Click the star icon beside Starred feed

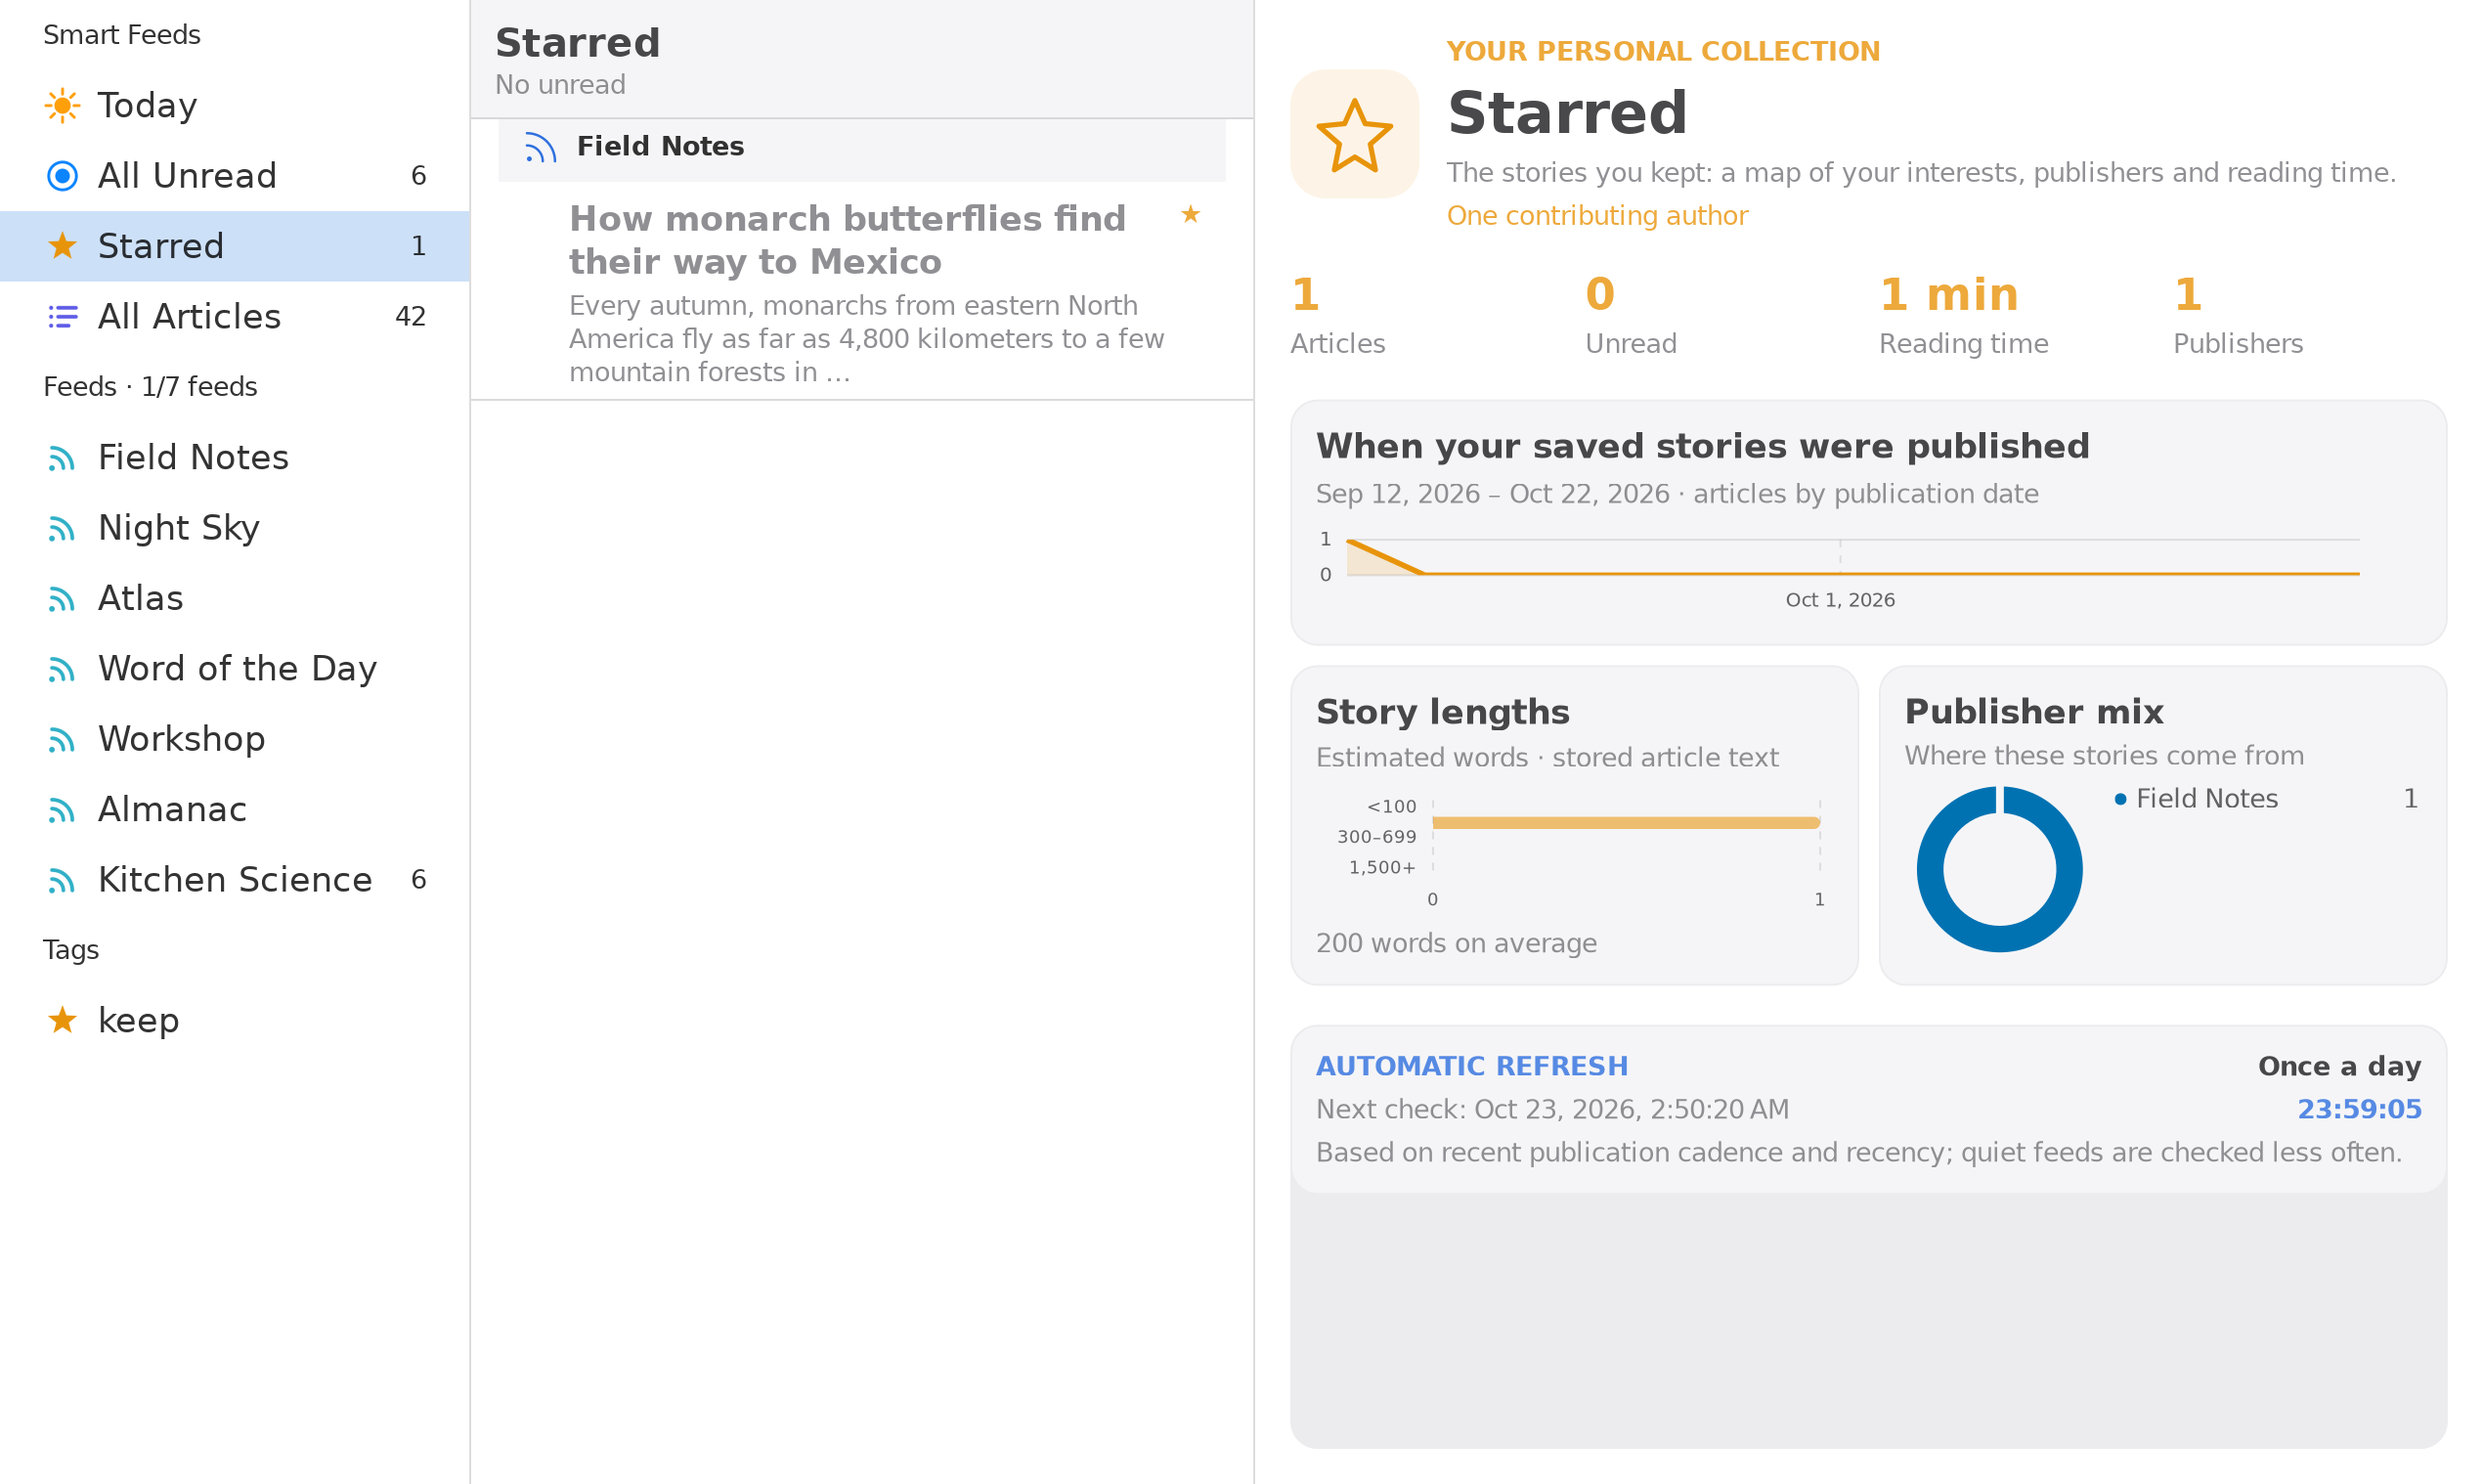(62, 246)
